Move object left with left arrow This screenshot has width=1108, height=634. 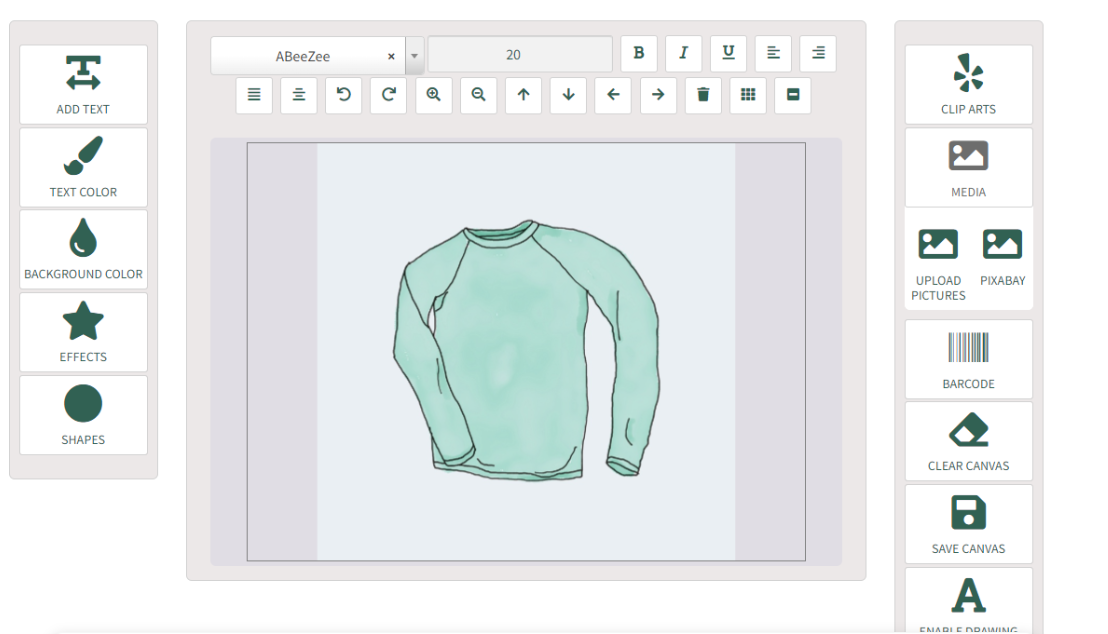click(x=613, y=95)
